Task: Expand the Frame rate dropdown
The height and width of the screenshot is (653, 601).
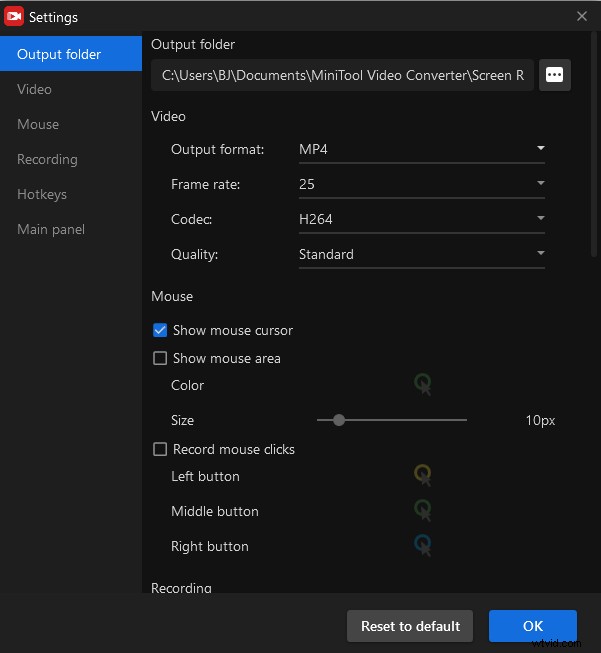Action: click(421, 184)
